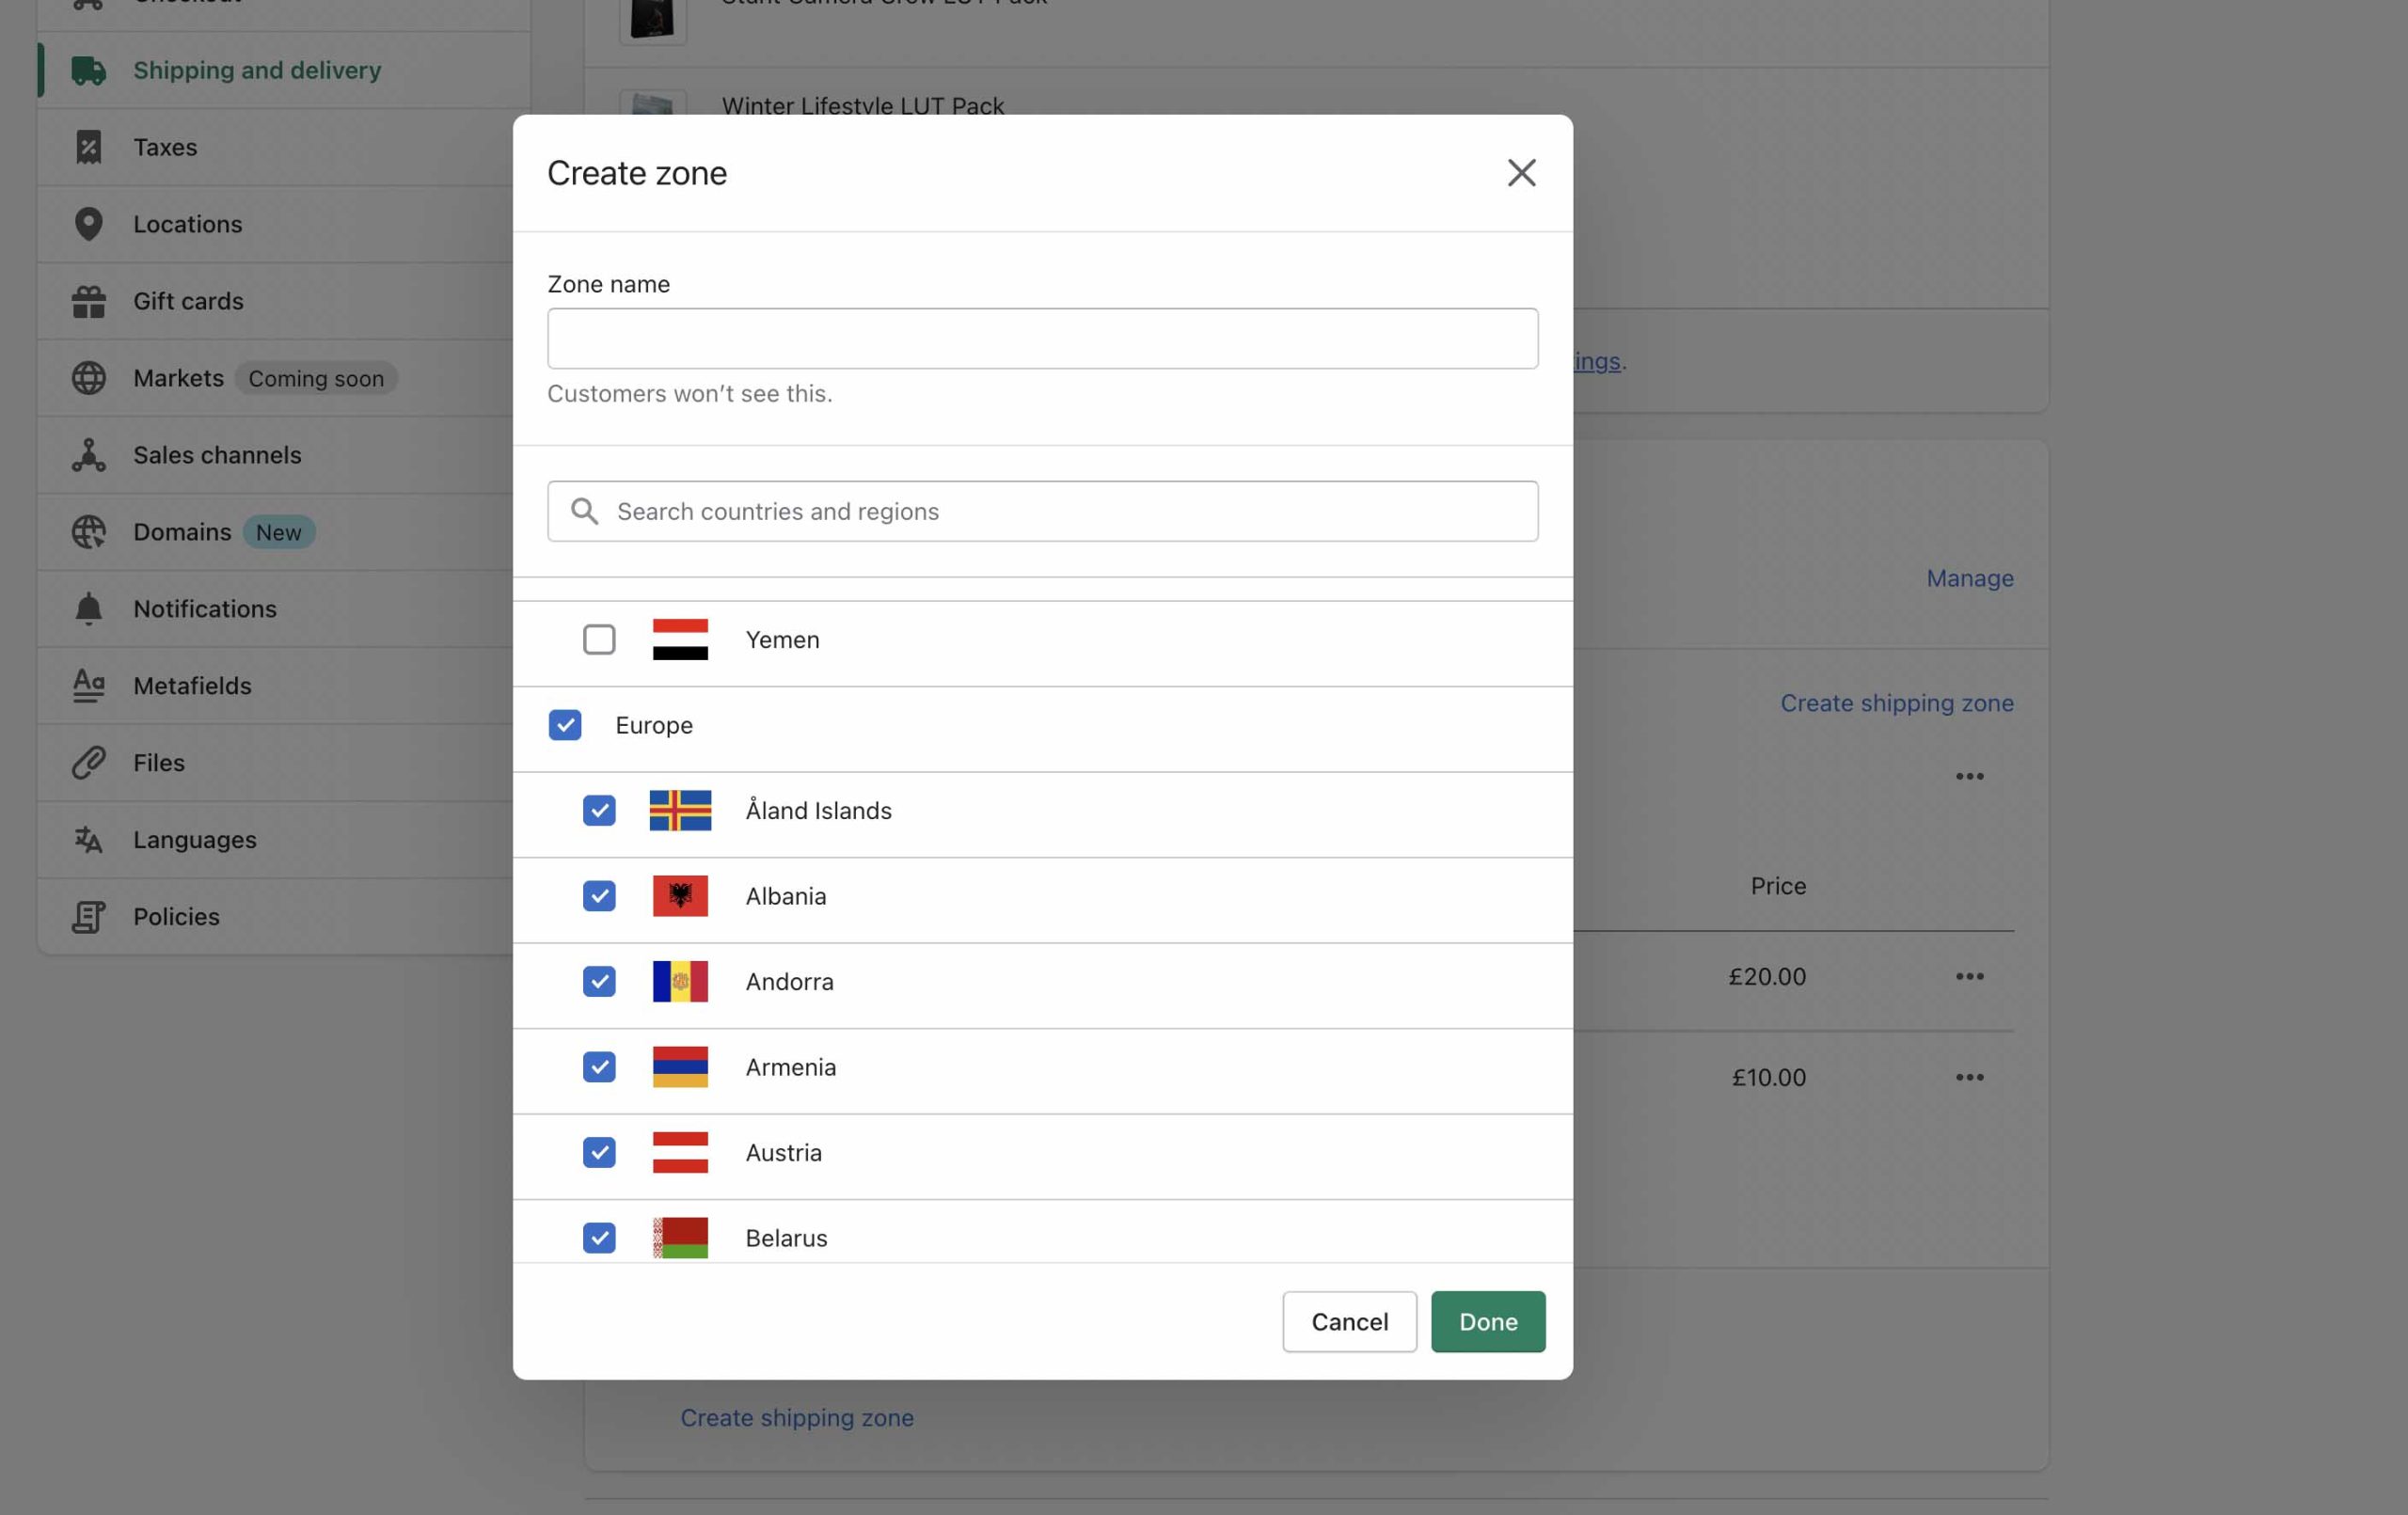Uncheck the Europe region checkbox

click(x=565, y=725)
